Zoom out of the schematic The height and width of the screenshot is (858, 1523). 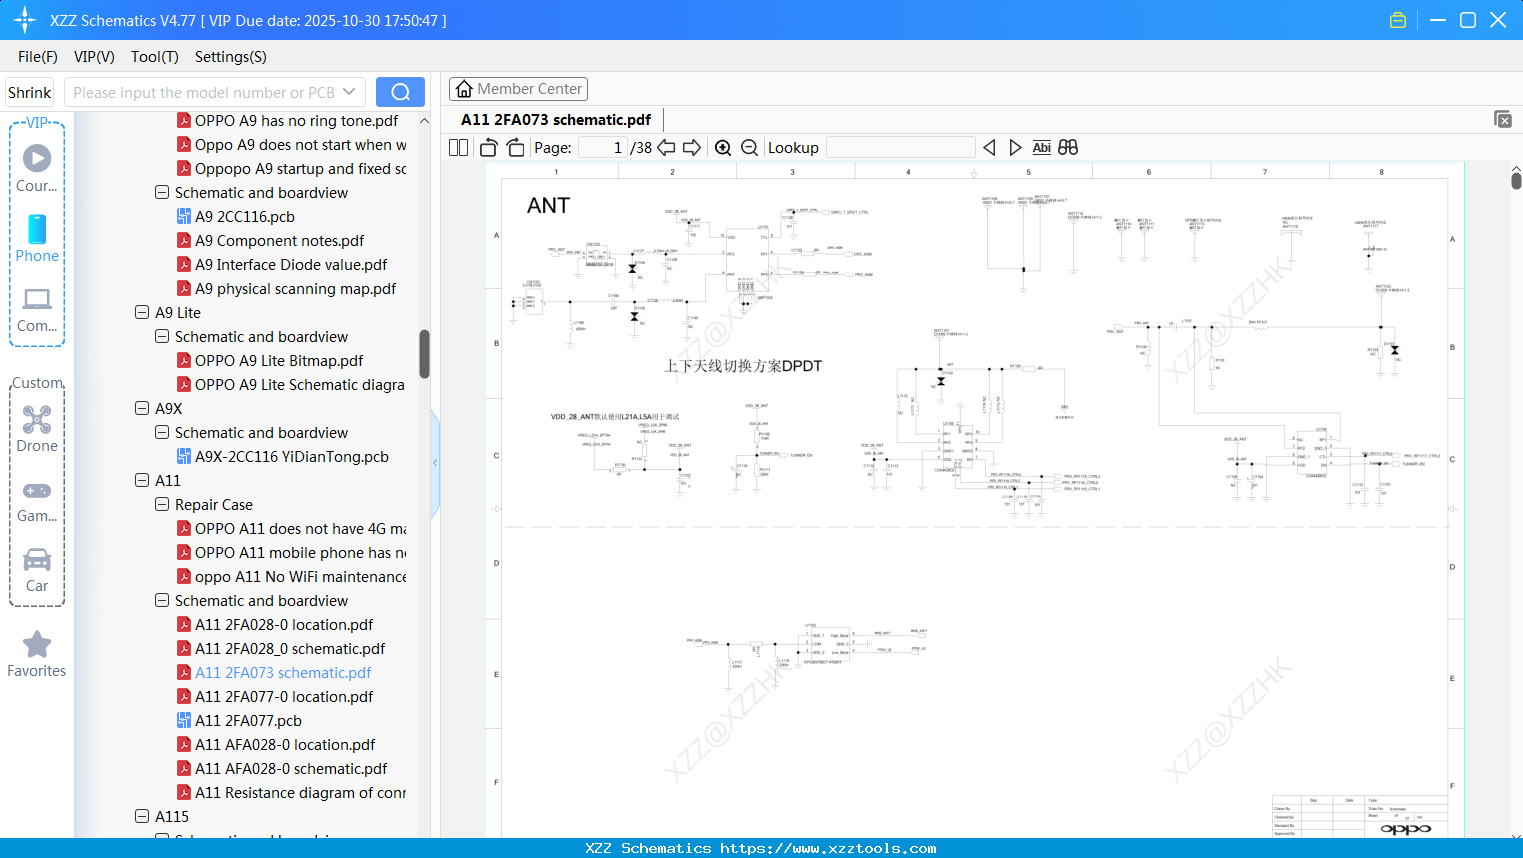[749, 148]
